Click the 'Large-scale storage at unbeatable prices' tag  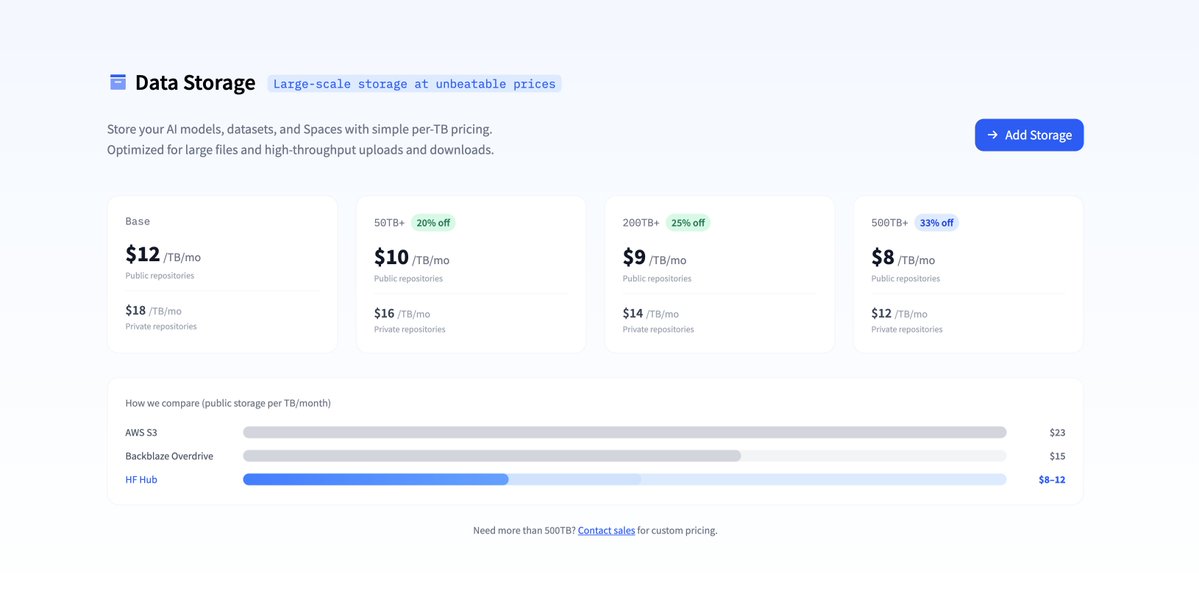click(x=414, y=83)
